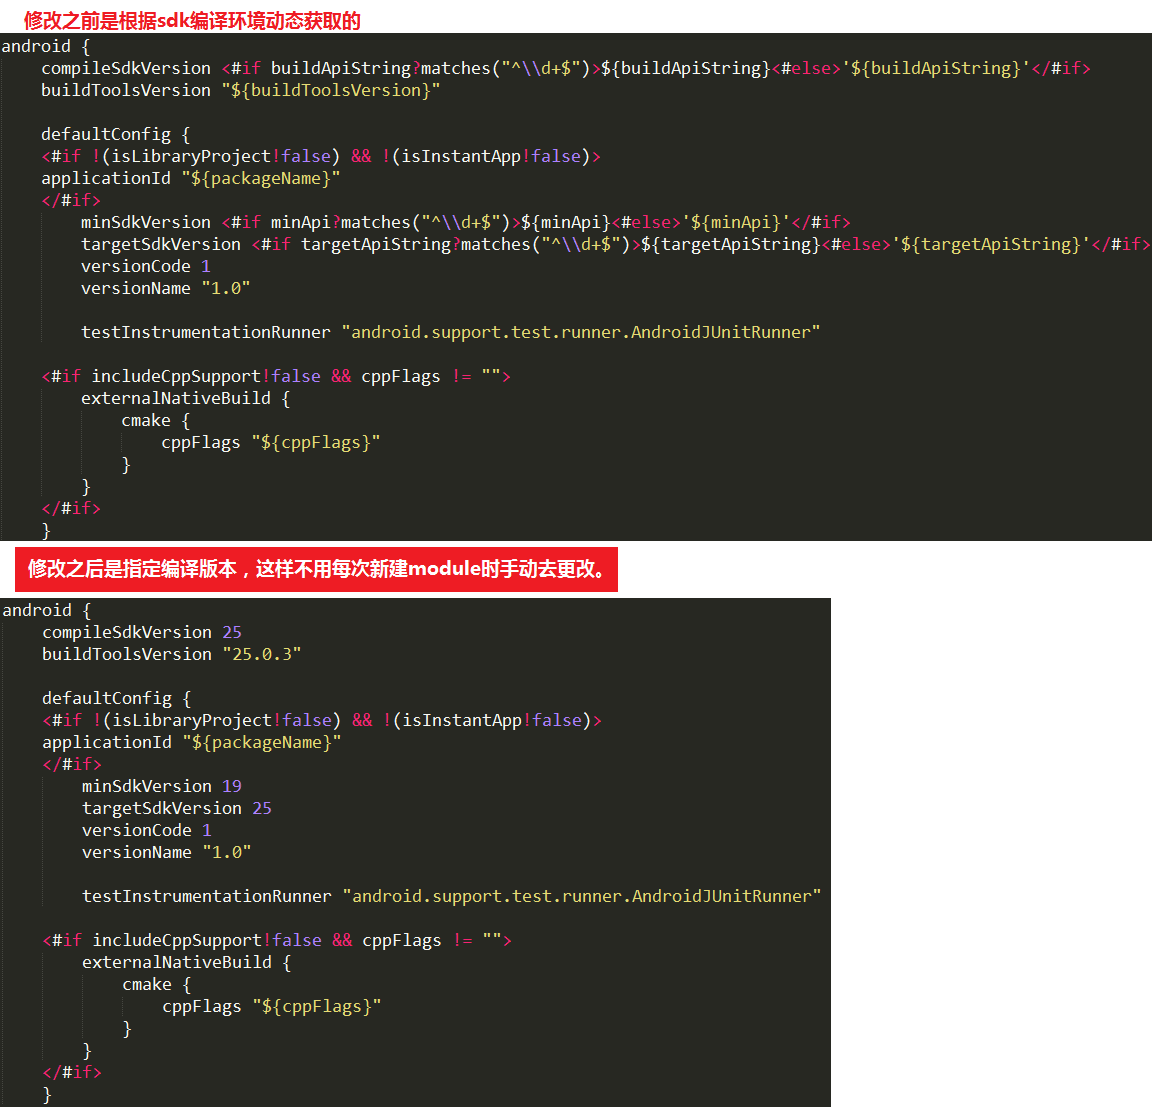Viewport: 1153px width, 1108px height.
Task: Click the minSdkVersion line using minApi matches
Action: 465,222
